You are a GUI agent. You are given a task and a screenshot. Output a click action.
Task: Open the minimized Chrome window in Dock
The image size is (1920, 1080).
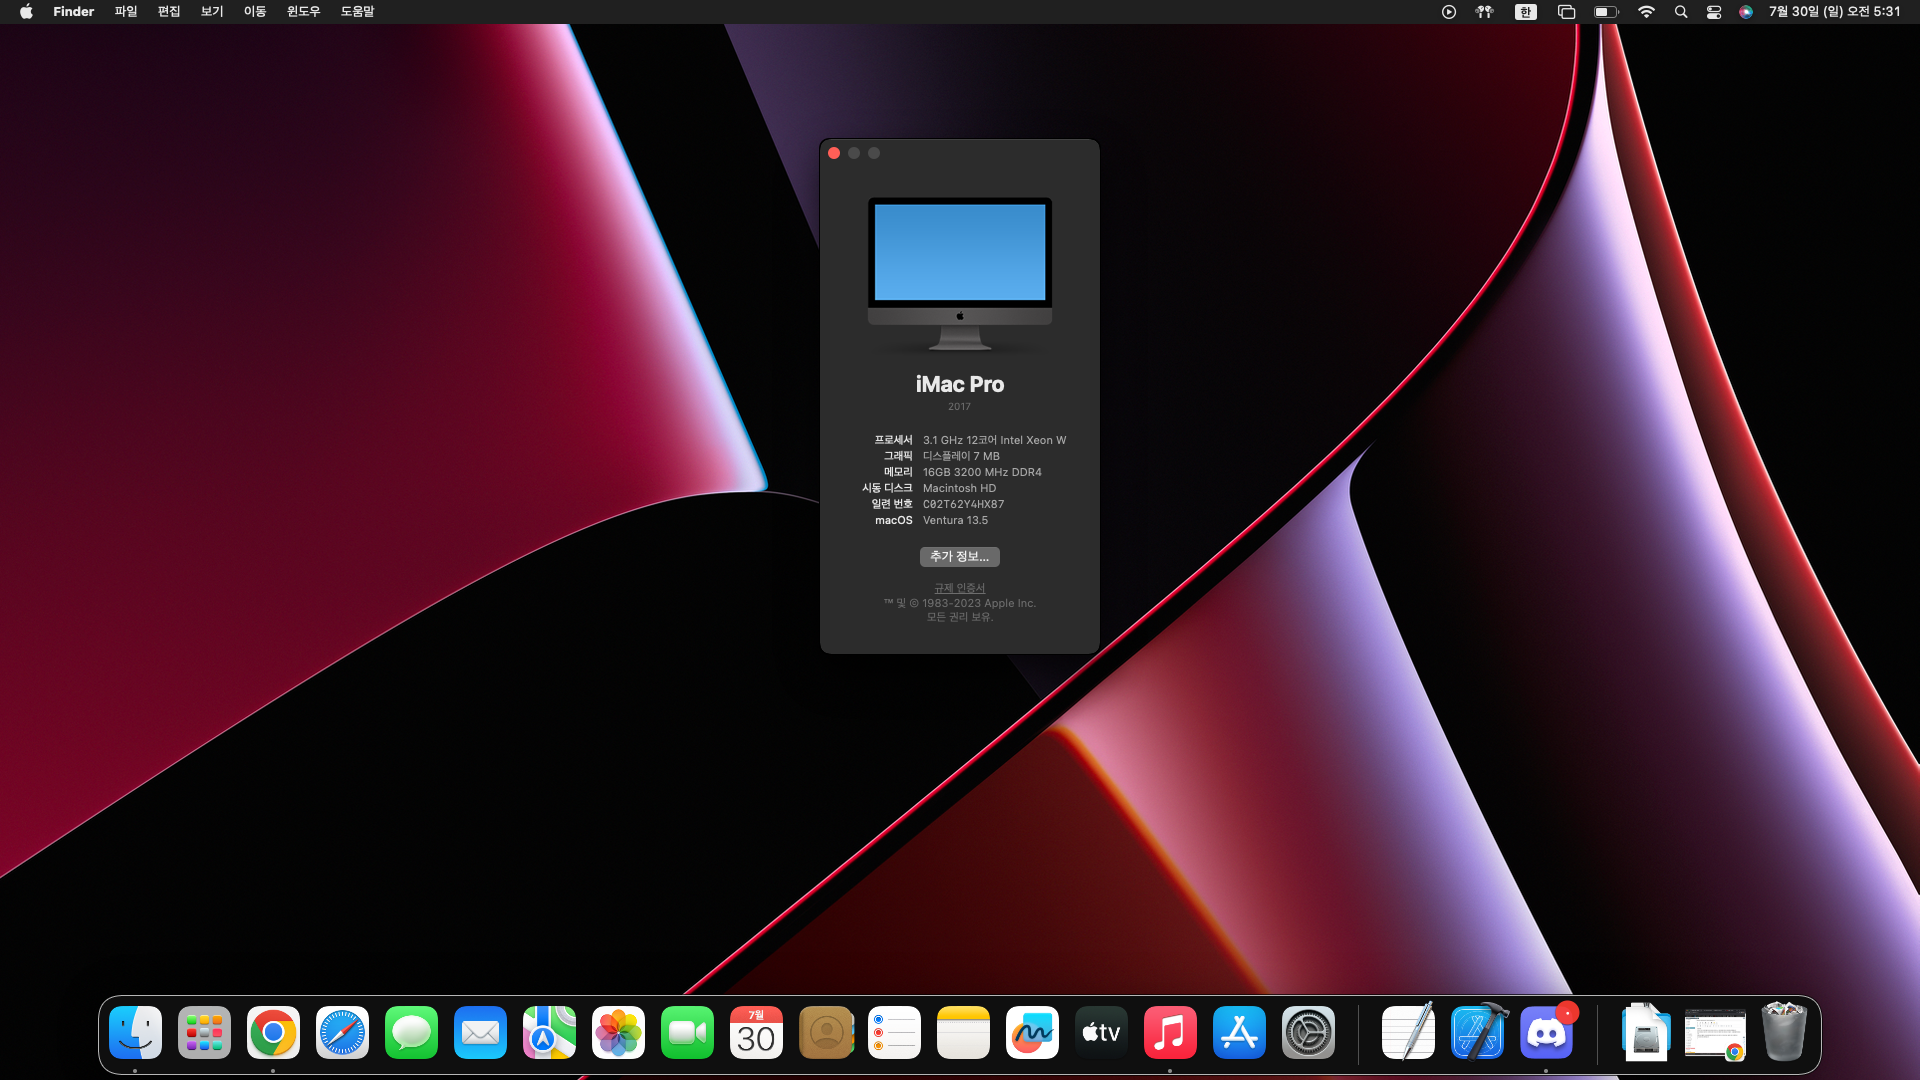click(1715, 1035)
